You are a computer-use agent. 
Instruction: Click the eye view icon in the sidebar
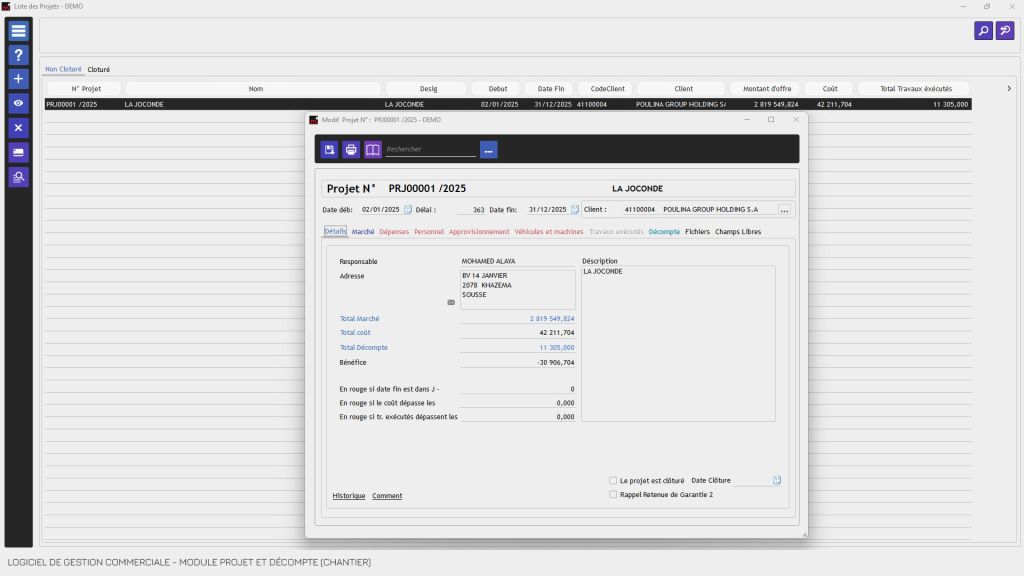[x=19, y=103]
